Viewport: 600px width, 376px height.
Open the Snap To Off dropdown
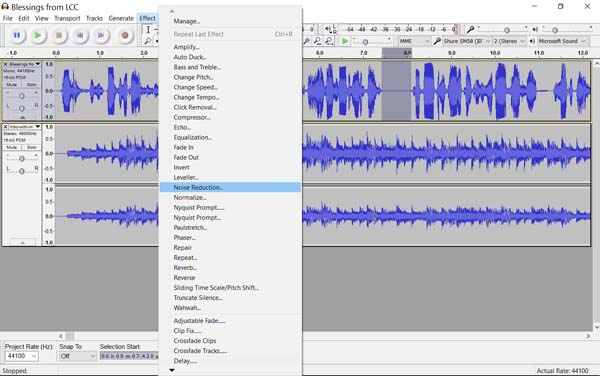tap(77, 356)
